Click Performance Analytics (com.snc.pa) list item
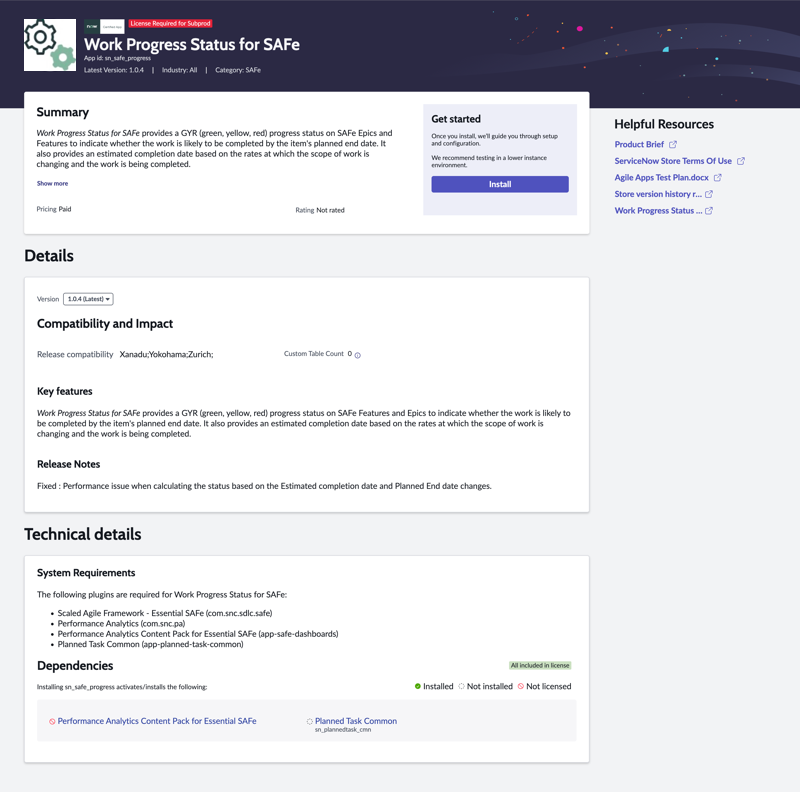Viewport: 800px width, 792px height. [x=121, y=624]
